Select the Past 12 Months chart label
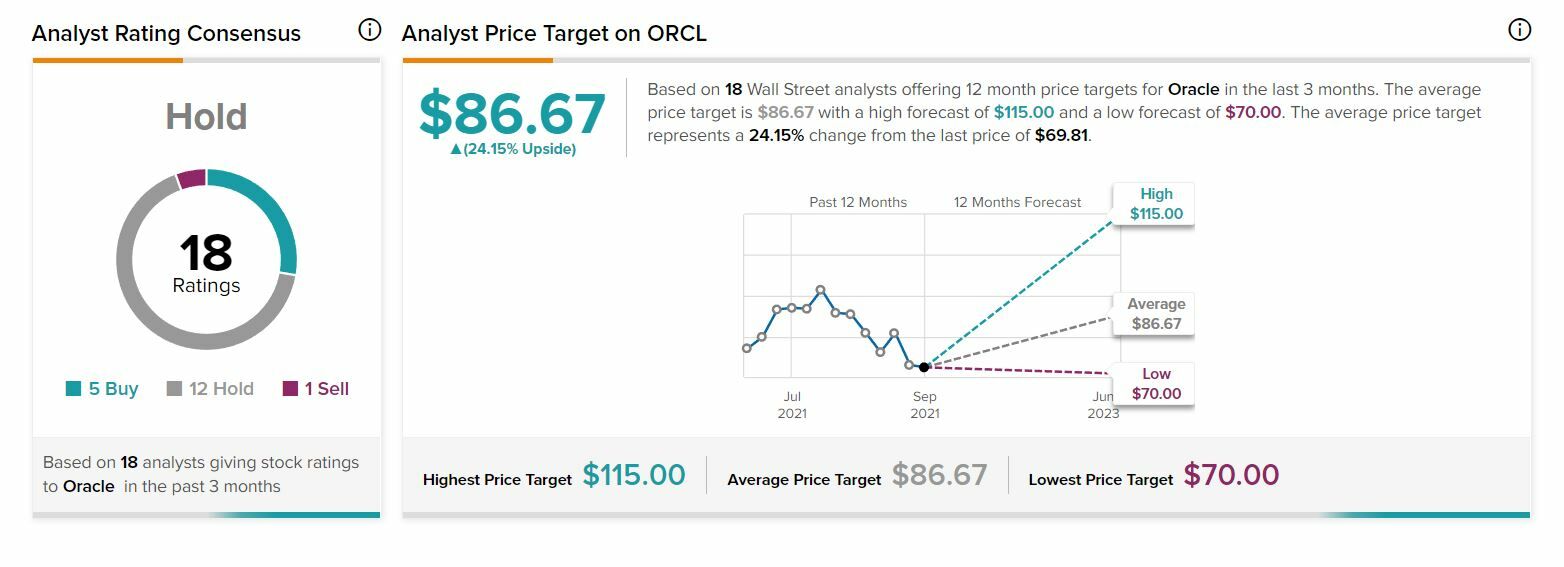The height and width of the screenshot is (567, 1564). click(858, 202)
